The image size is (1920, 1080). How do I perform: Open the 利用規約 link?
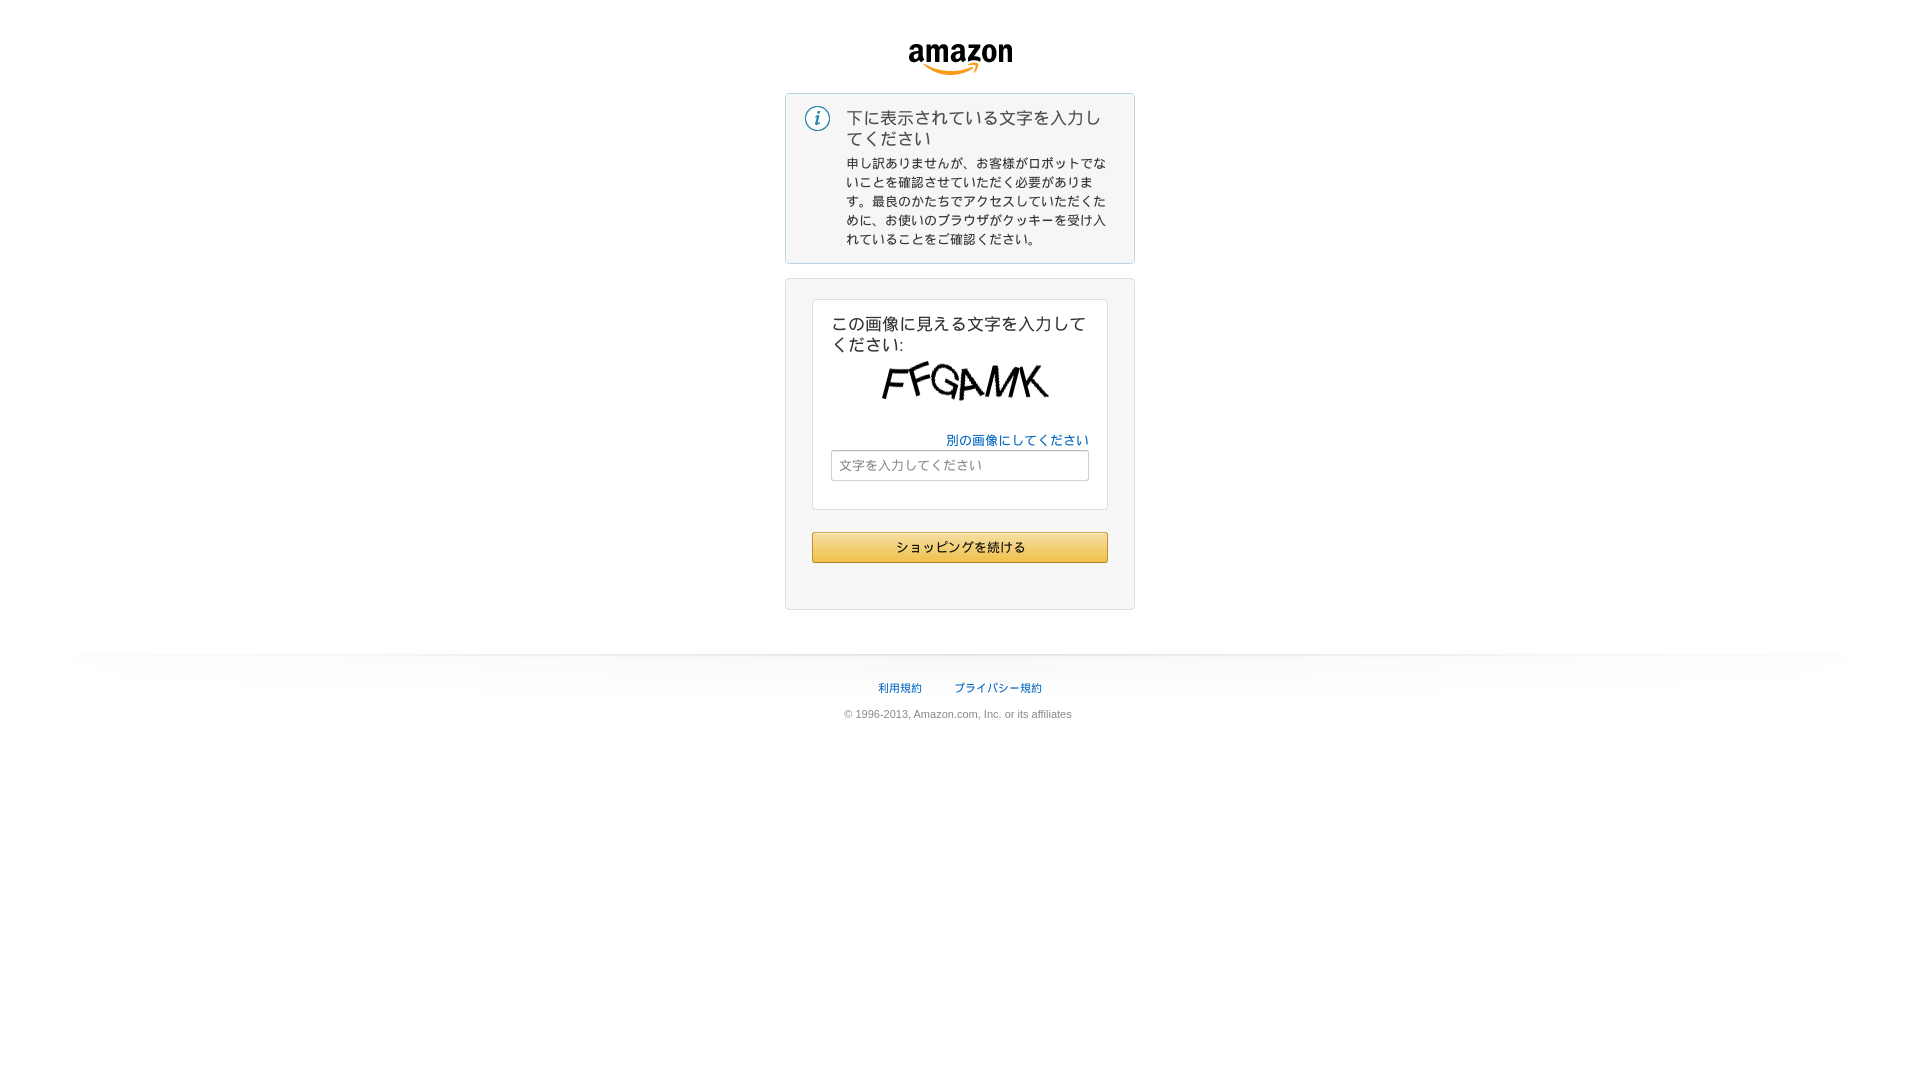click(900, 688)
